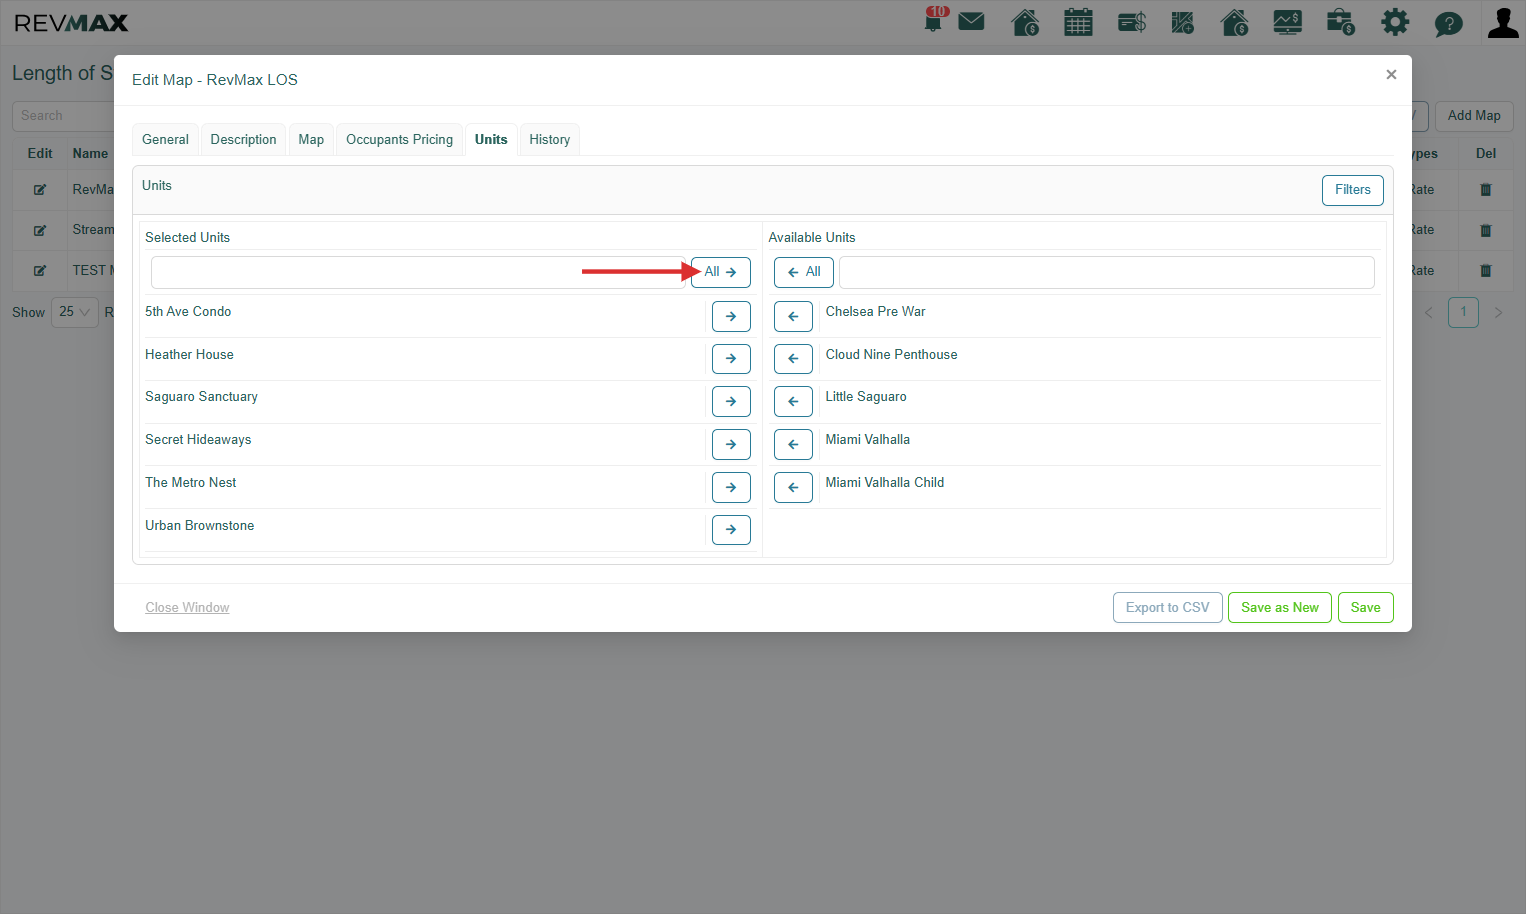This screenshot has height=914, width=1526.
Task: Open the notifications bell with badge 10
Action: pyautogui.click(x=934, y=21)
